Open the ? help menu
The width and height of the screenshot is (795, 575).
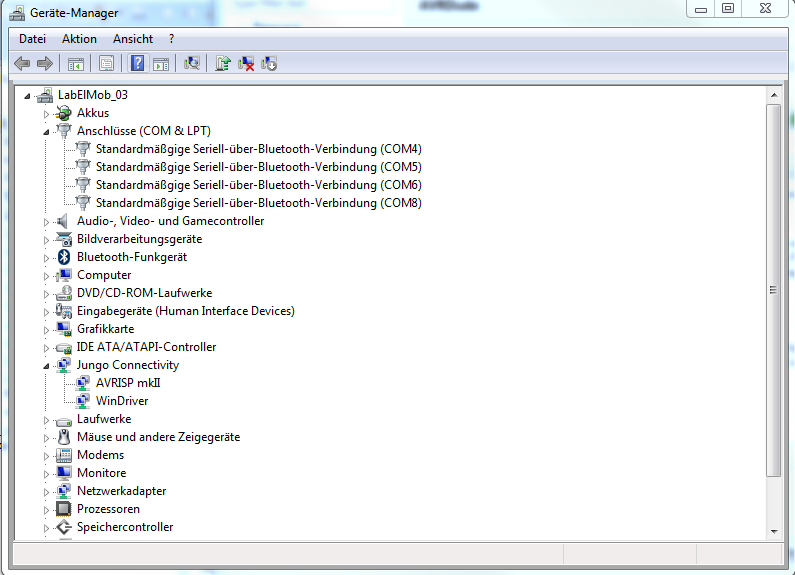[171, 39]
